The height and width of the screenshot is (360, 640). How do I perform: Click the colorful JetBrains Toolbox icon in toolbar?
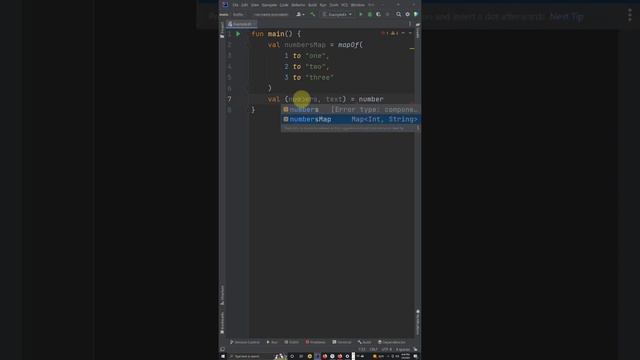click(x=416, y=14)
